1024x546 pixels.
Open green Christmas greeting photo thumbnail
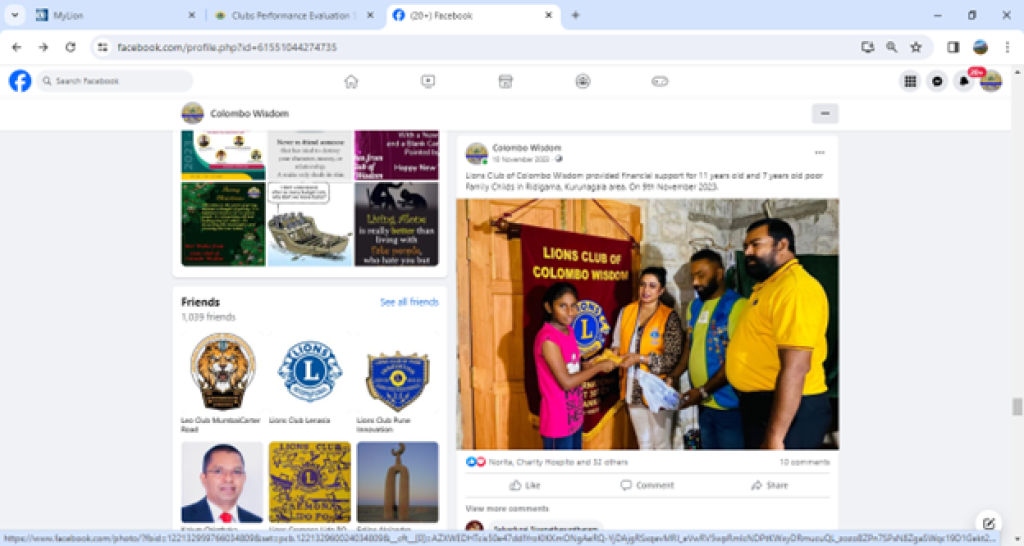(x=223, y=224)
